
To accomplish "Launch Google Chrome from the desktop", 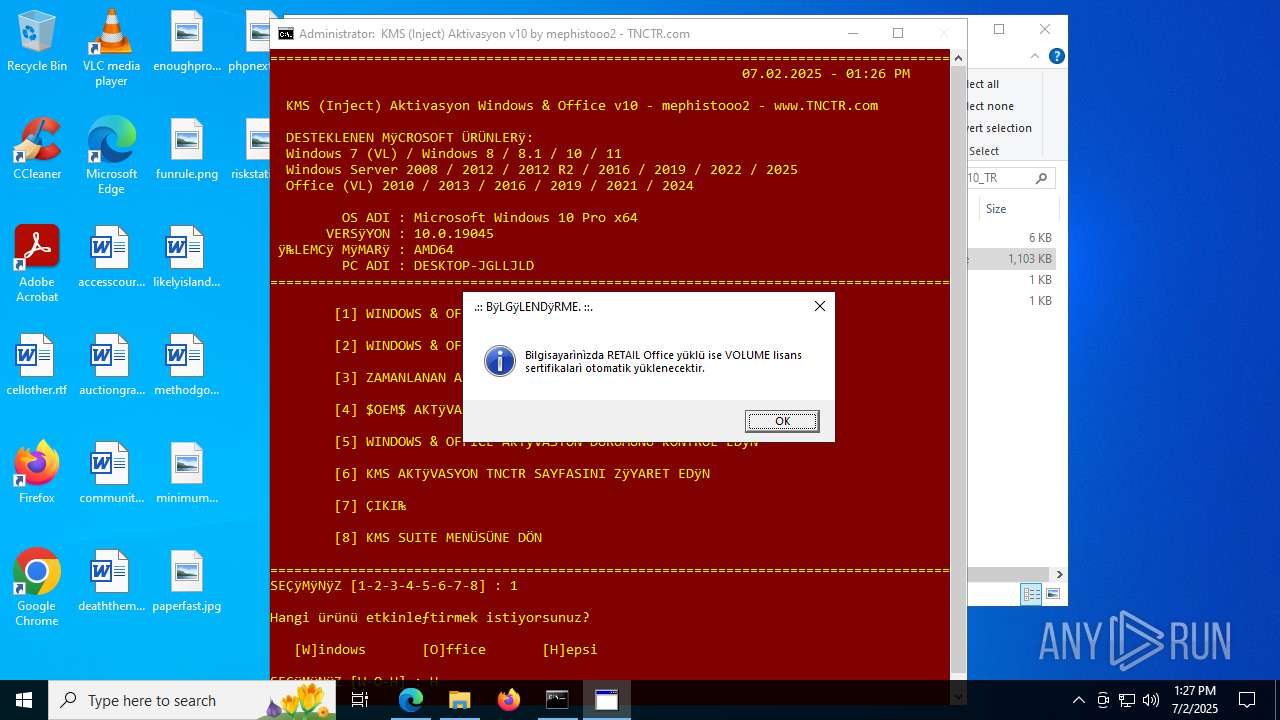I will [x=37, y=588].
